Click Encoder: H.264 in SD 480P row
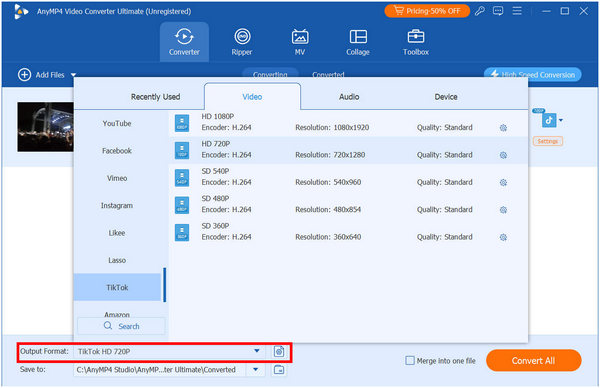 pos(227,209)
